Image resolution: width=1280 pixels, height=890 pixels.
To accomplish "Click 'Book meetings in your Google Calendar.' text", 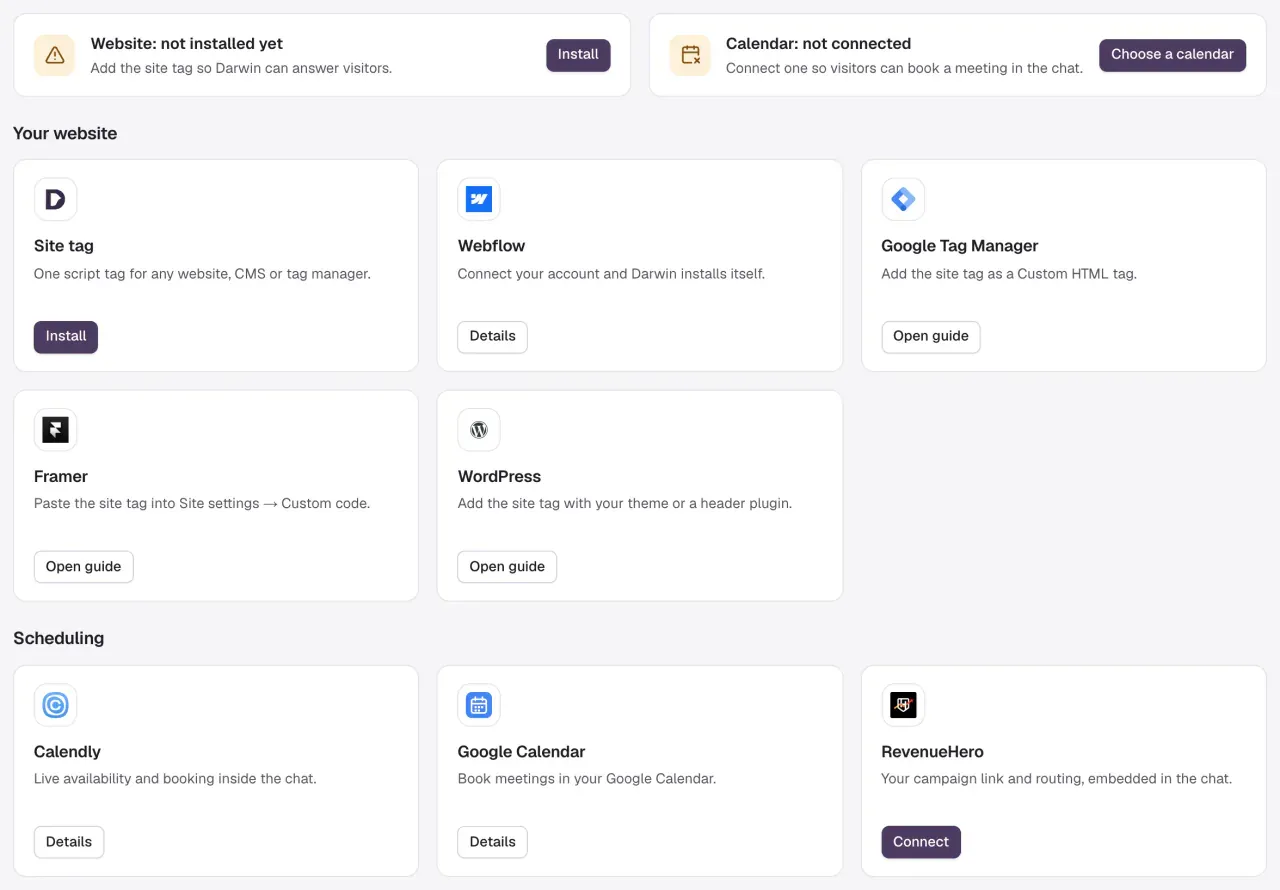I will tap(587, 779).
